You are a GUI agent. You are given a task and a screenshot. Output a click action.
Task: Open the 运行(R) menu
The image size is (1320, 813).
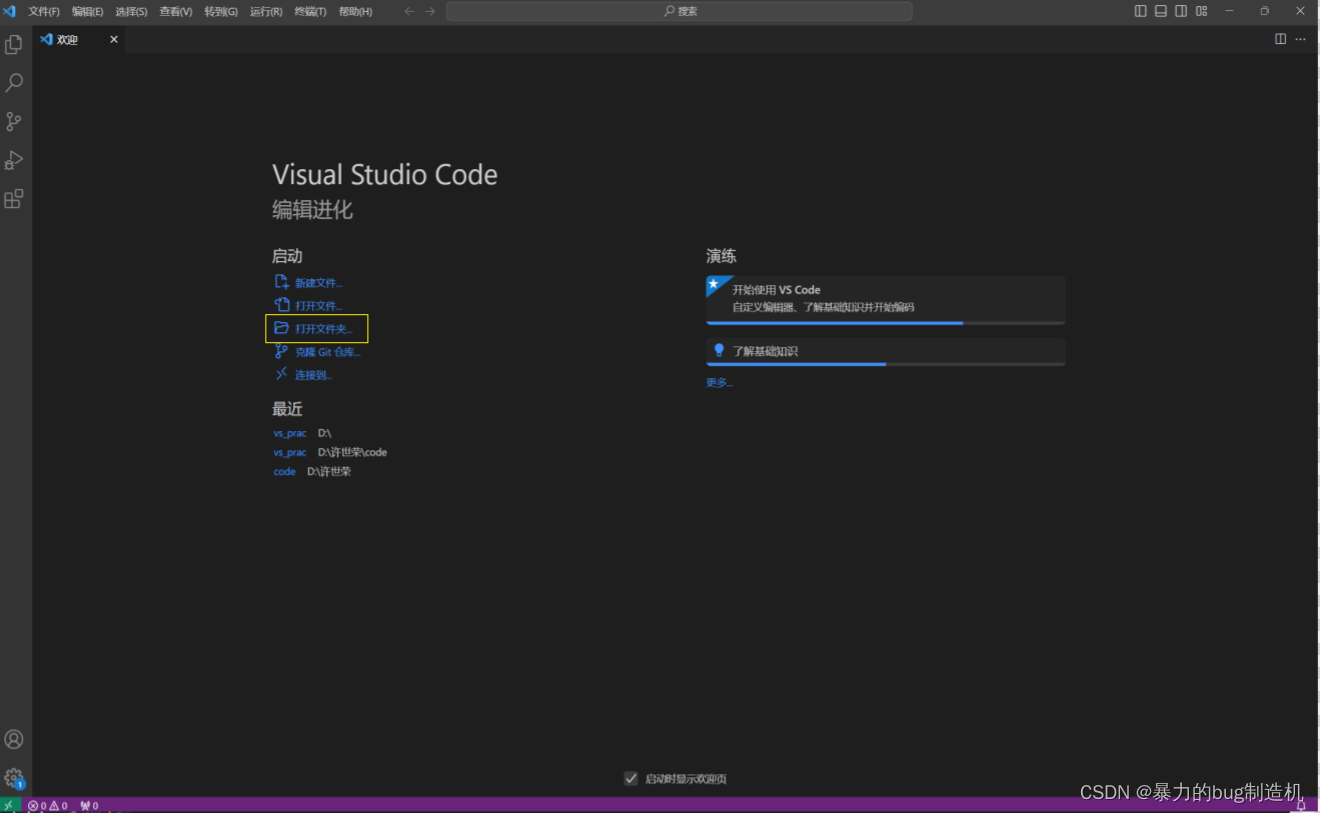(x=266, y=11)
